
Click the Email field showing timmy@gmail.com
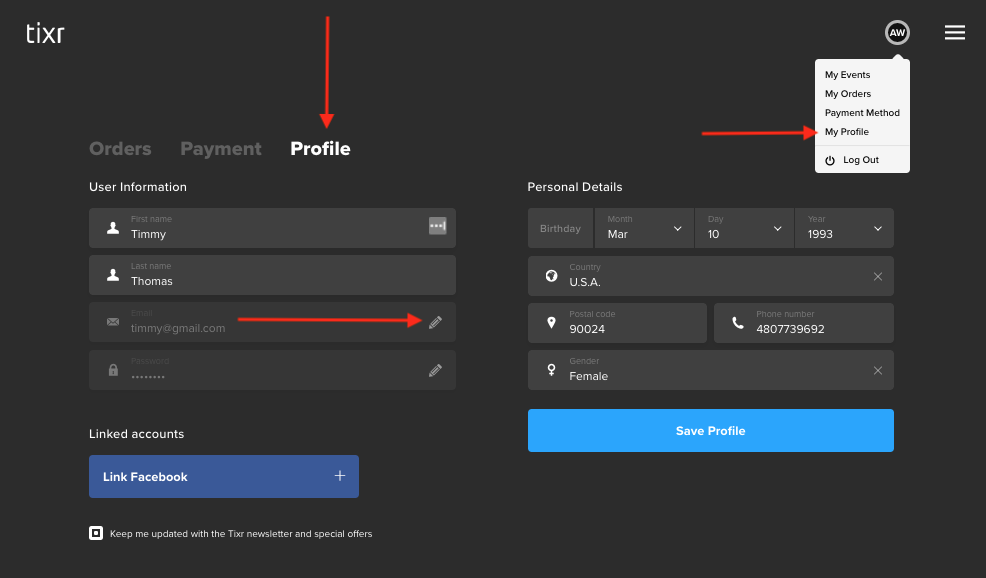272,322
